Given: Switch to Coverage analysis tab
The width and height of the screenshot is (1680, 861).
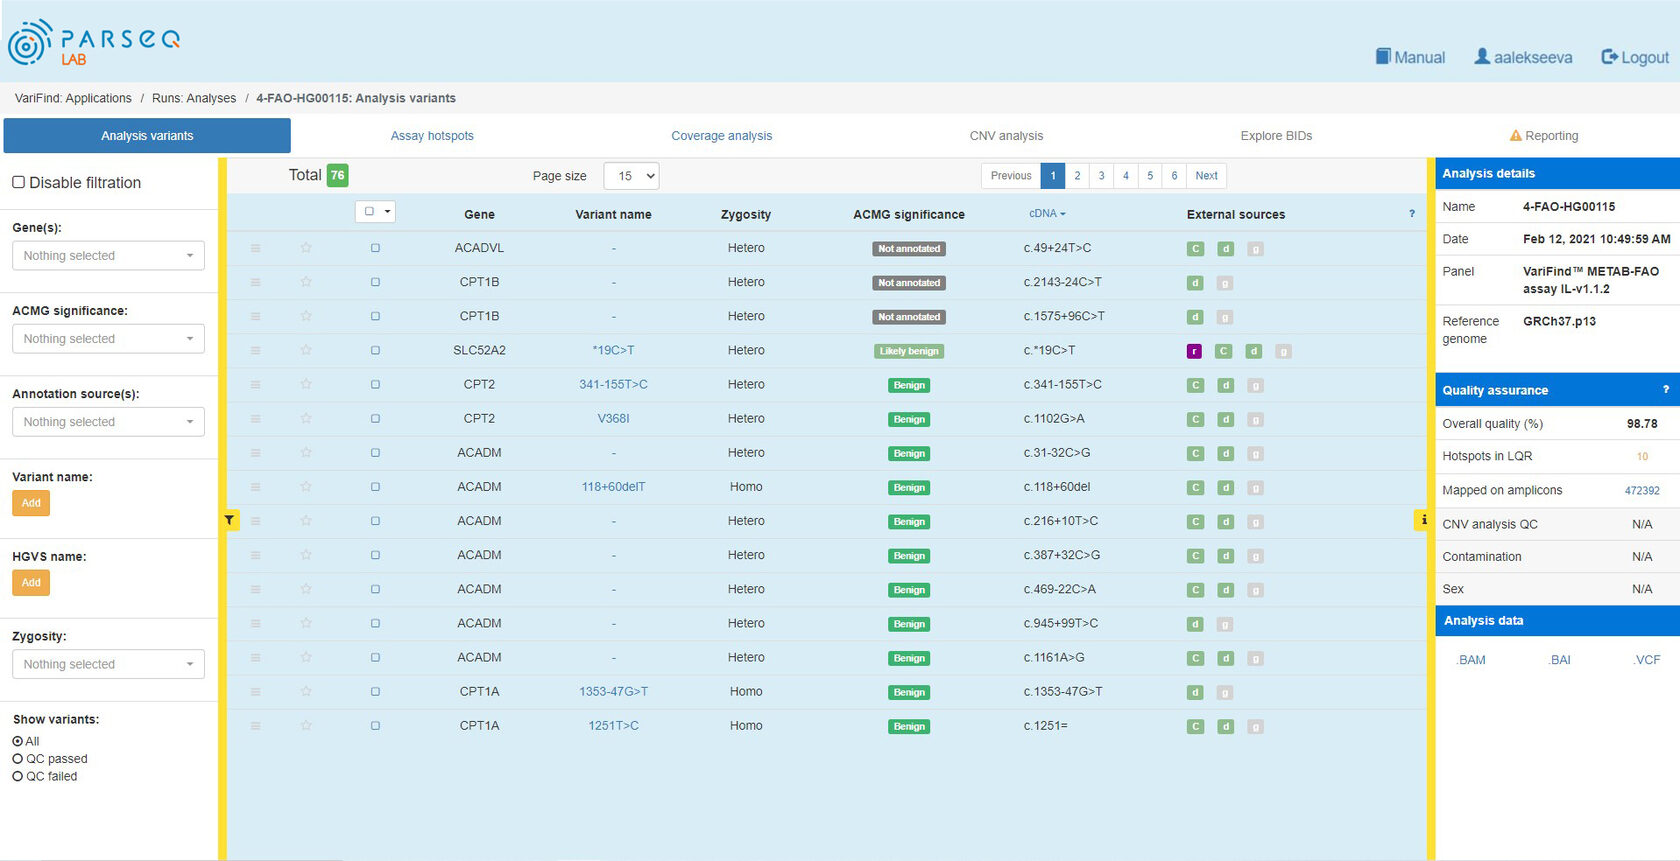Looking at the screenshot, I should [721, 136].
